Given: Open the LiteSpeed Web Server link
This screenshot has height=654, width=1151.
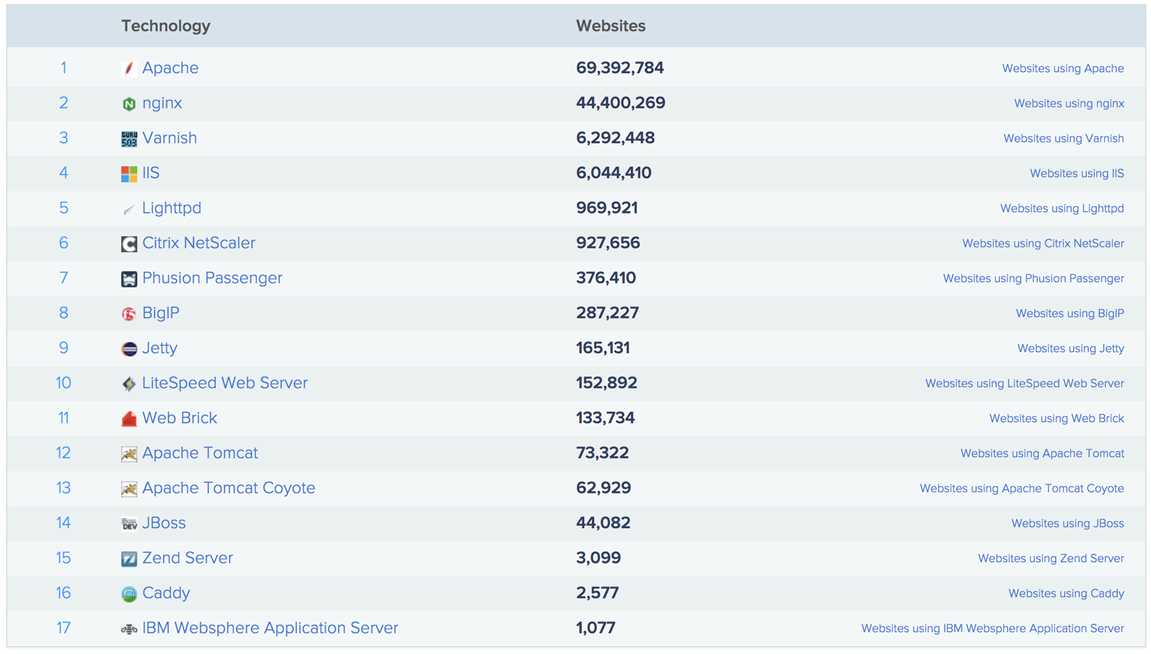Looking at the screenshot, I should click(225, 382).
